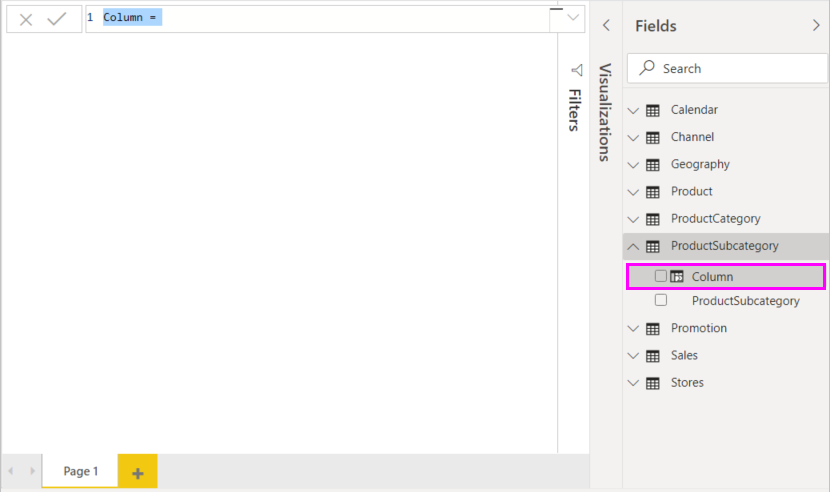Switch to the Page 1 tab

pos(80,471)
